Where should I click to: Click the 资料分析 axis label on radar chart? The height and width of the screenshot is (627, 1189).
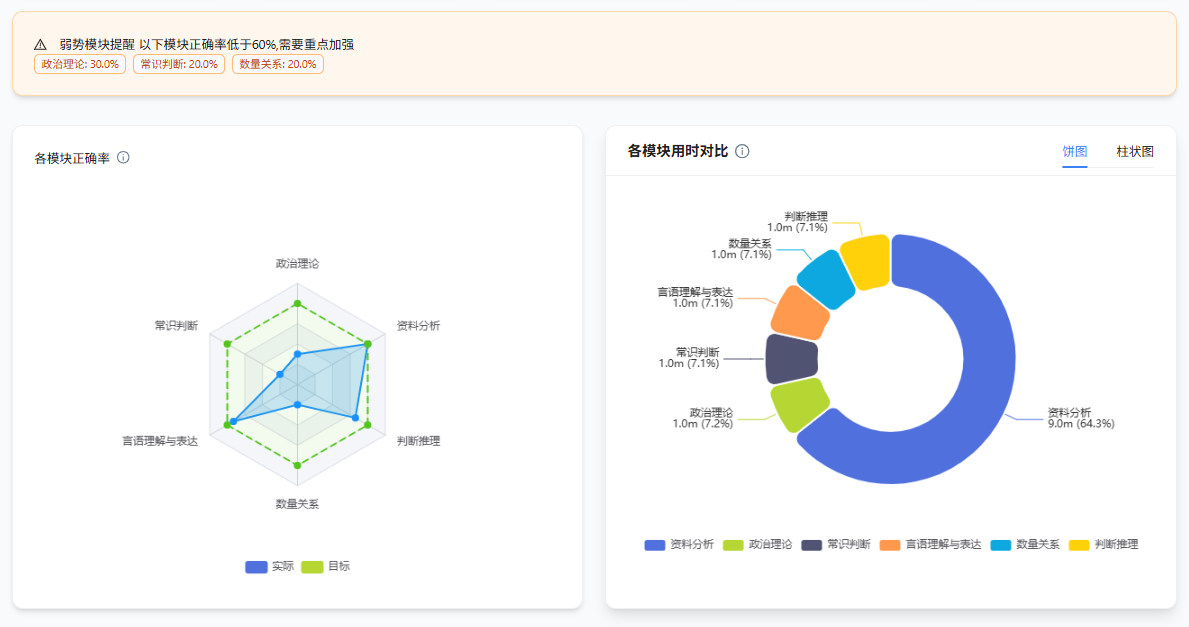(418, 326)
